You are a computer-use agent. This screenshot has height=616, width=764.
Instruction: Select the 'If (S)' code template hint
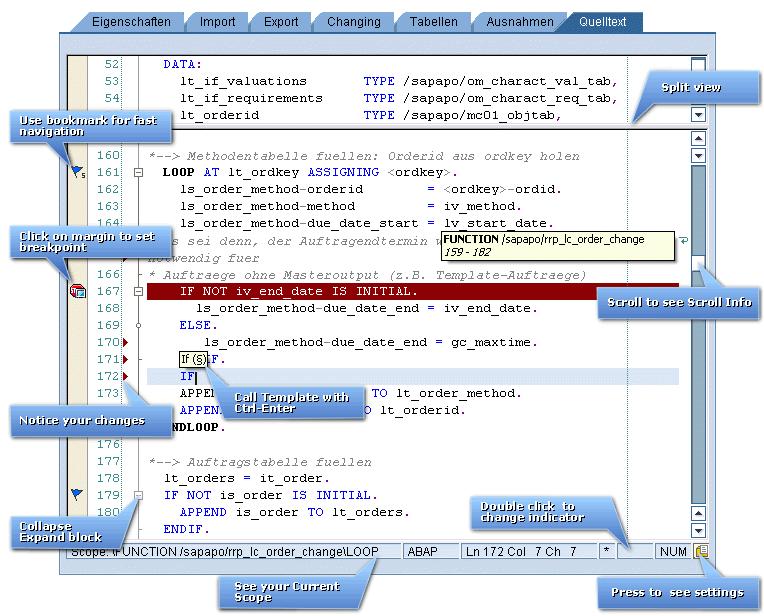193,360
